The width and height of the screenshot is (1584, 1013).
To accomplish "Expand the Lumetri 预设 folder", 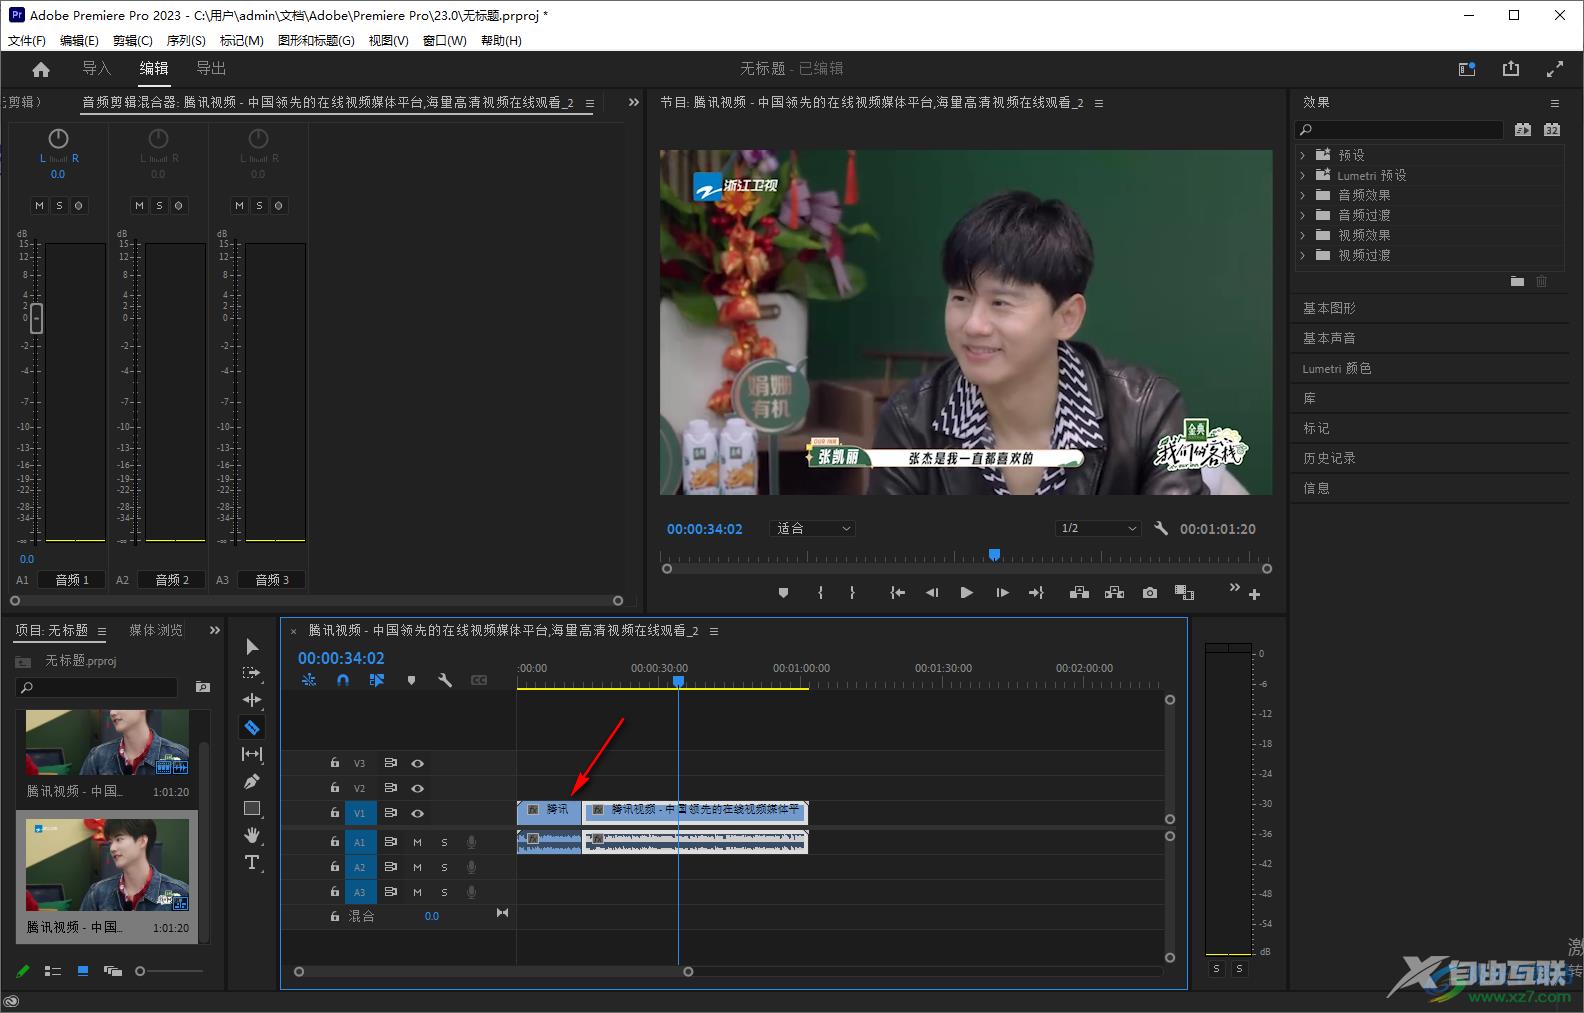I will click(x=1302, y=175).
